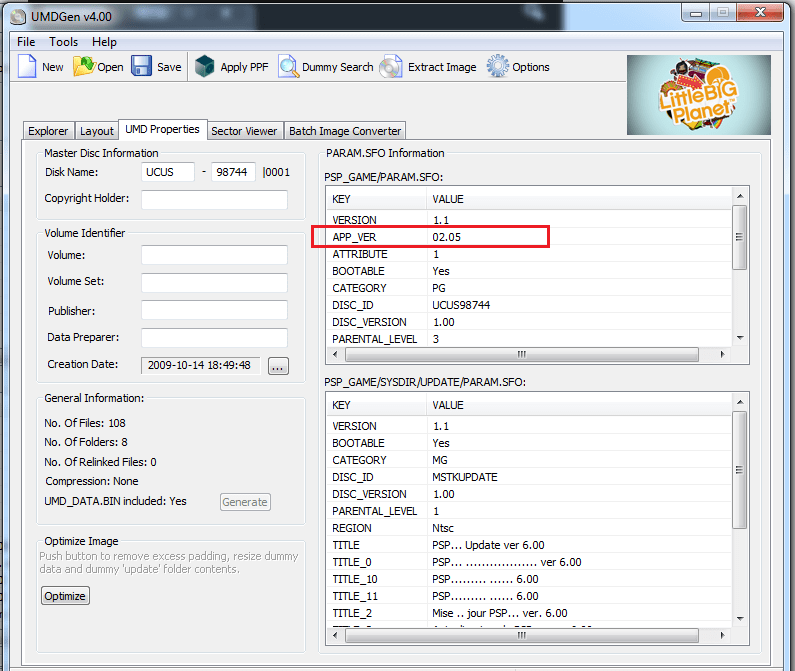Click the LittleBigPlanet cover thumbnail

[699, 95]
